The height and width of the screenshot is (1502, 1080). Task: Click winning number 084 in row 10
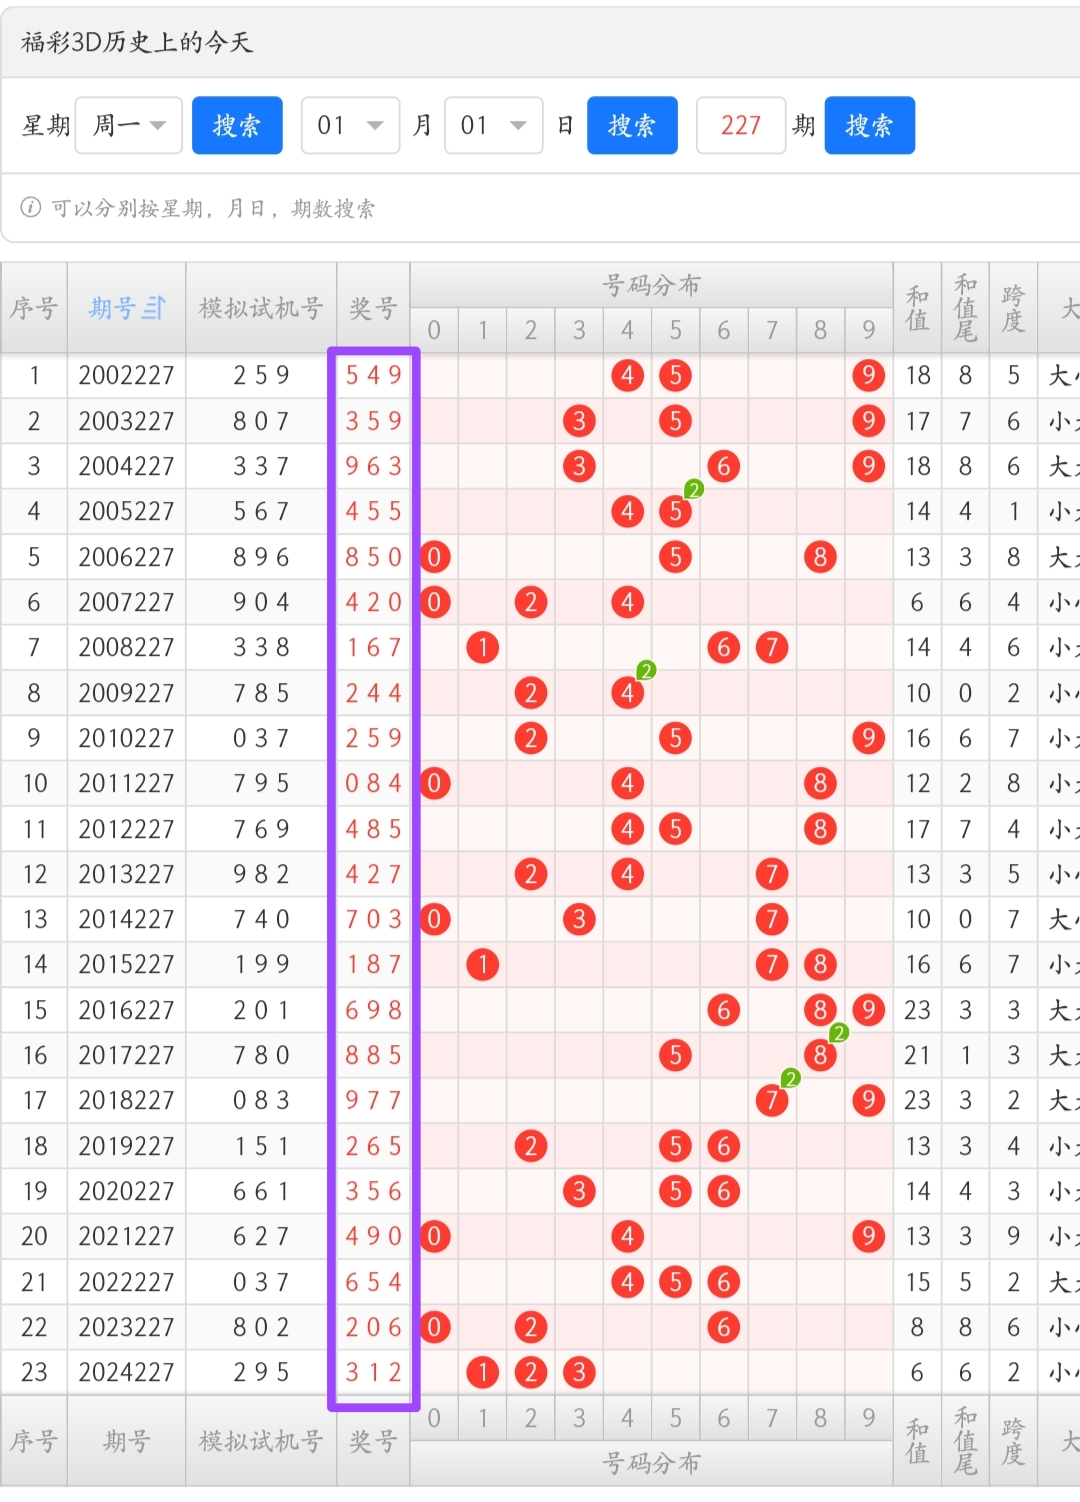373,783
